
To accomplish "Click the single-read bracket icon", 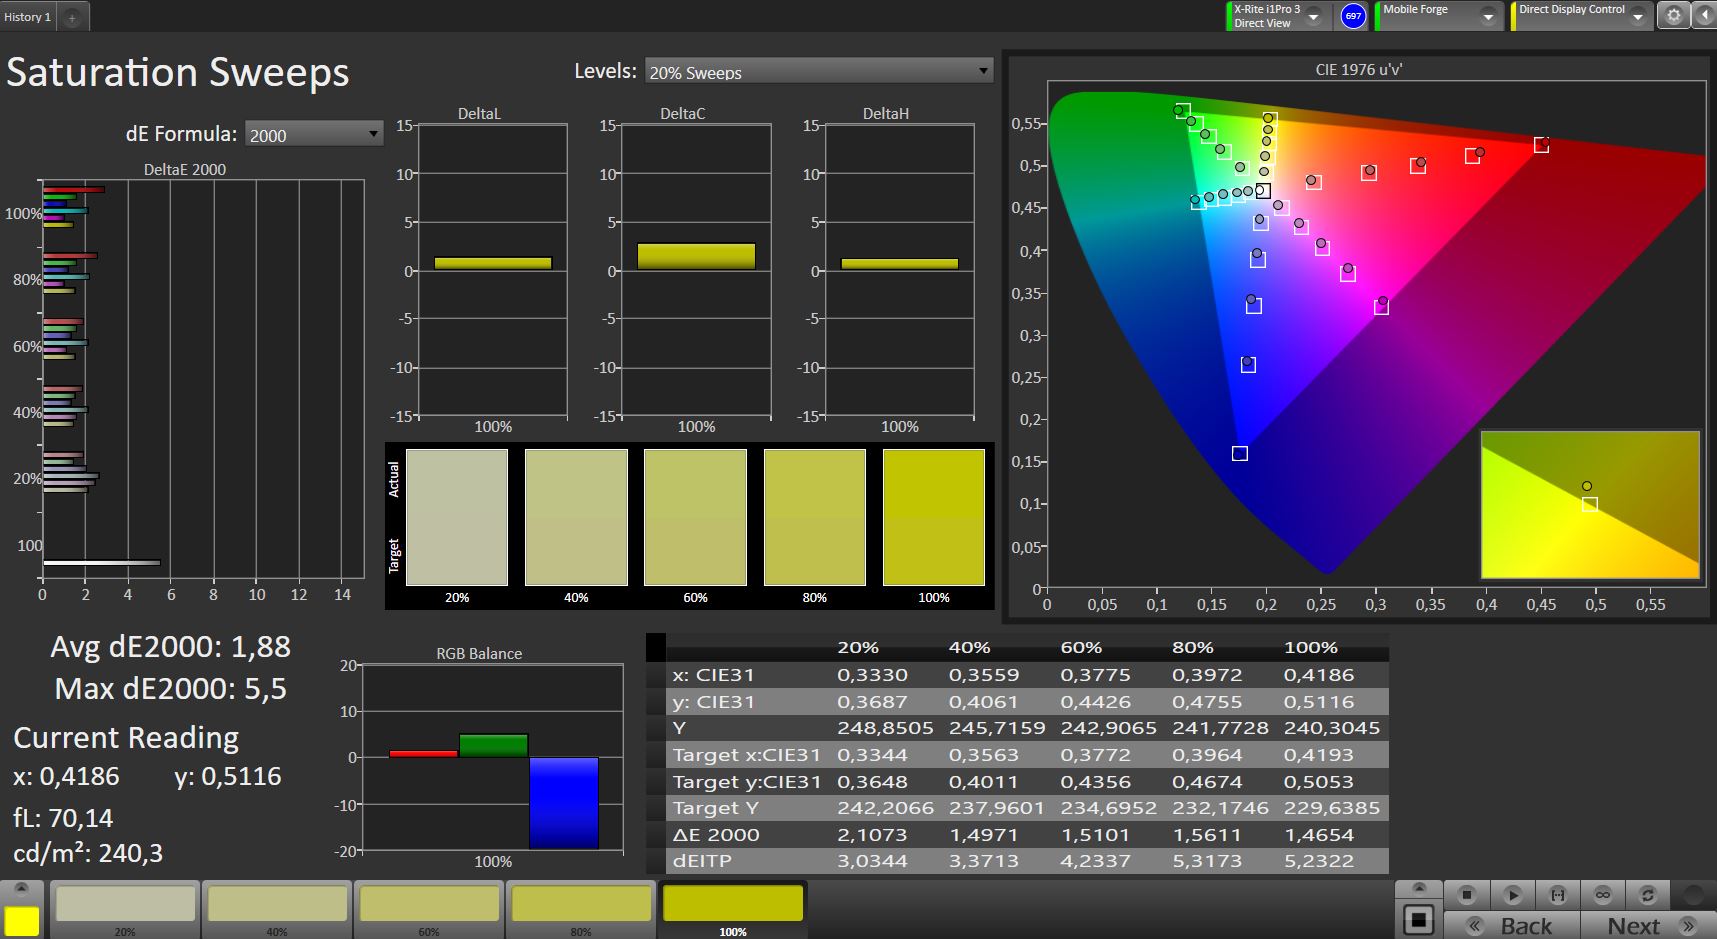I will [1557, 894].
